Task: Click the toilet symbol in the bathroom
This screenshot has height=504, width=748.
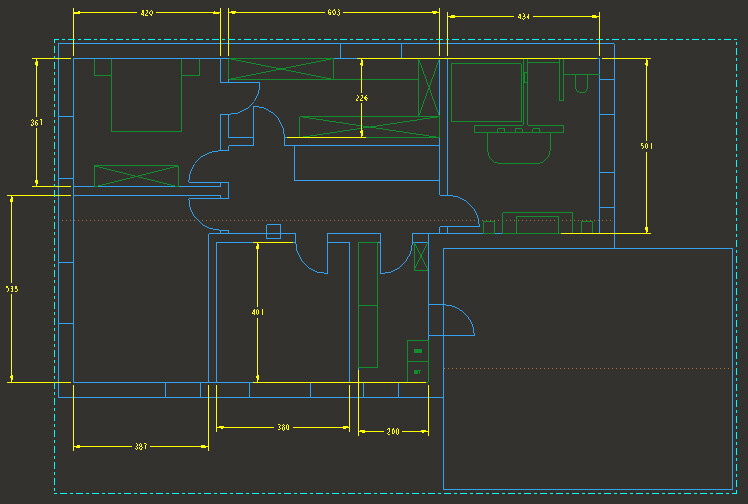Action: pos(581,82)
